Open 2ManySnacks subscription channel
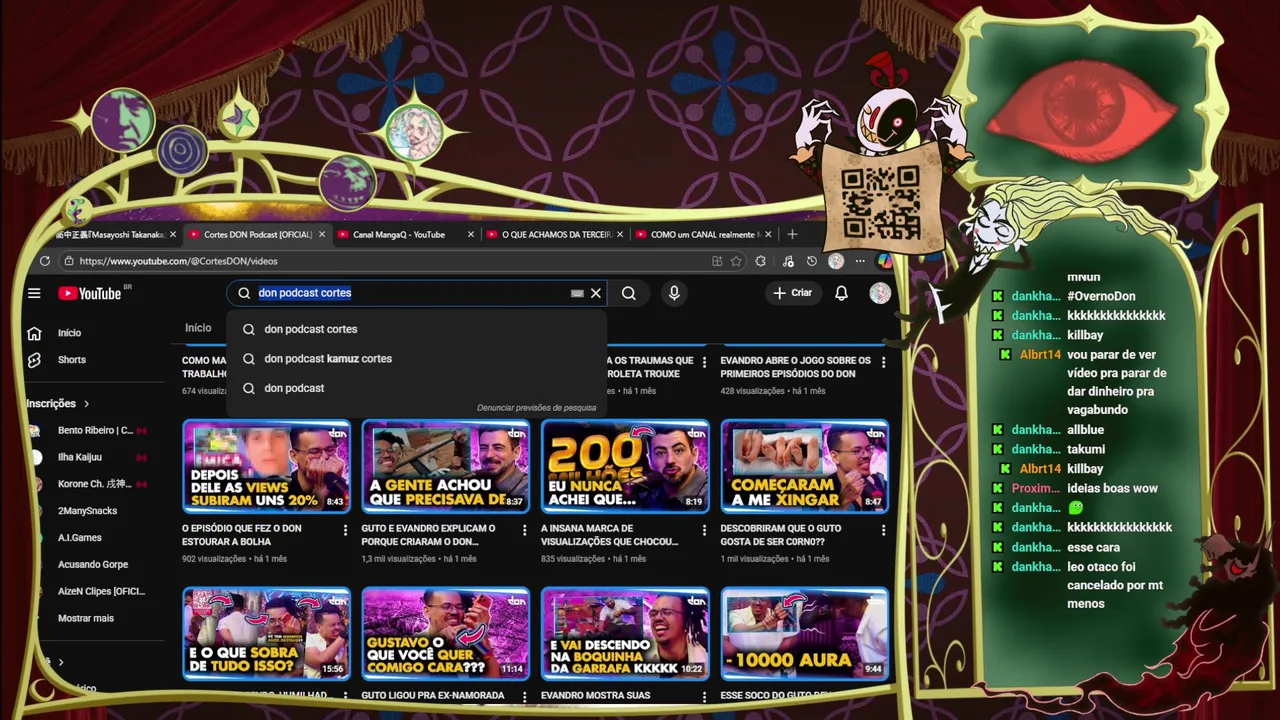Screen dimensions: 1280x720 (x=87, y=511)
